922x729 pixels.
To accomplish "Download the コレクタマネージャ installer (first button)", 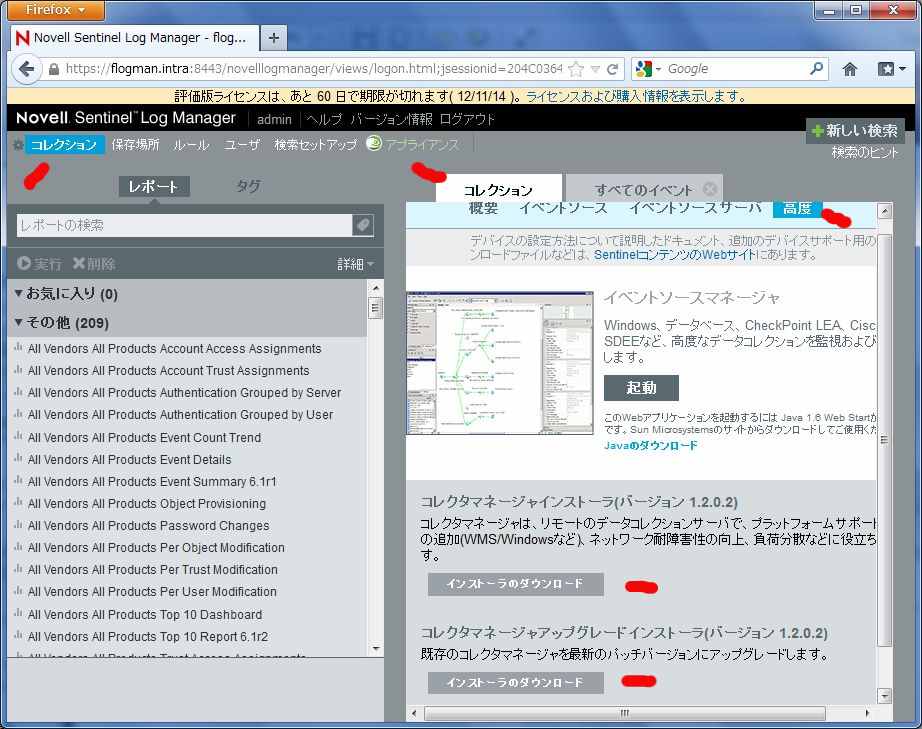I will coord(516,584).
